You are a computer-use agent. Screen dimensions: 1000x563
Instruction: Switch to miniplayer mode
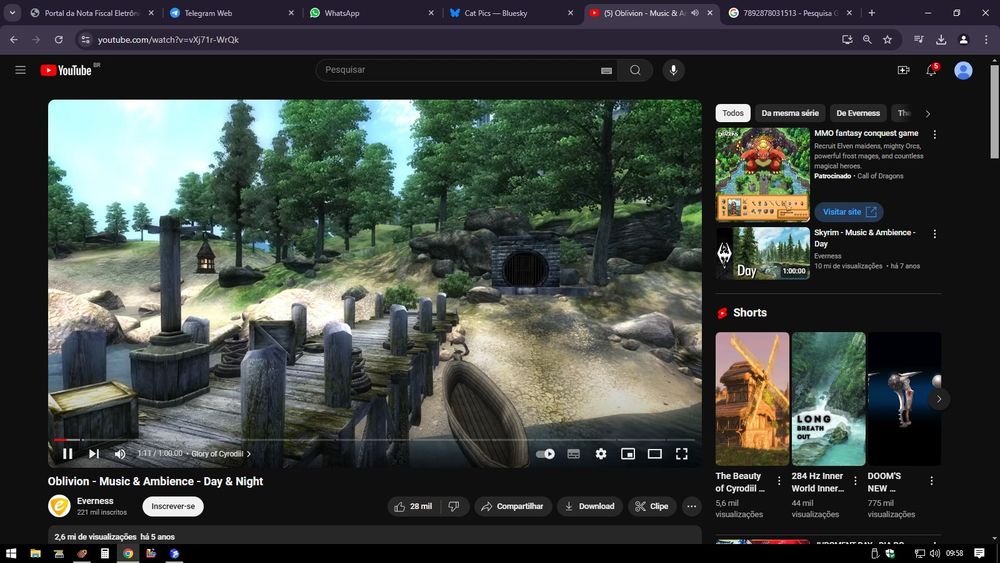(628, 454)
